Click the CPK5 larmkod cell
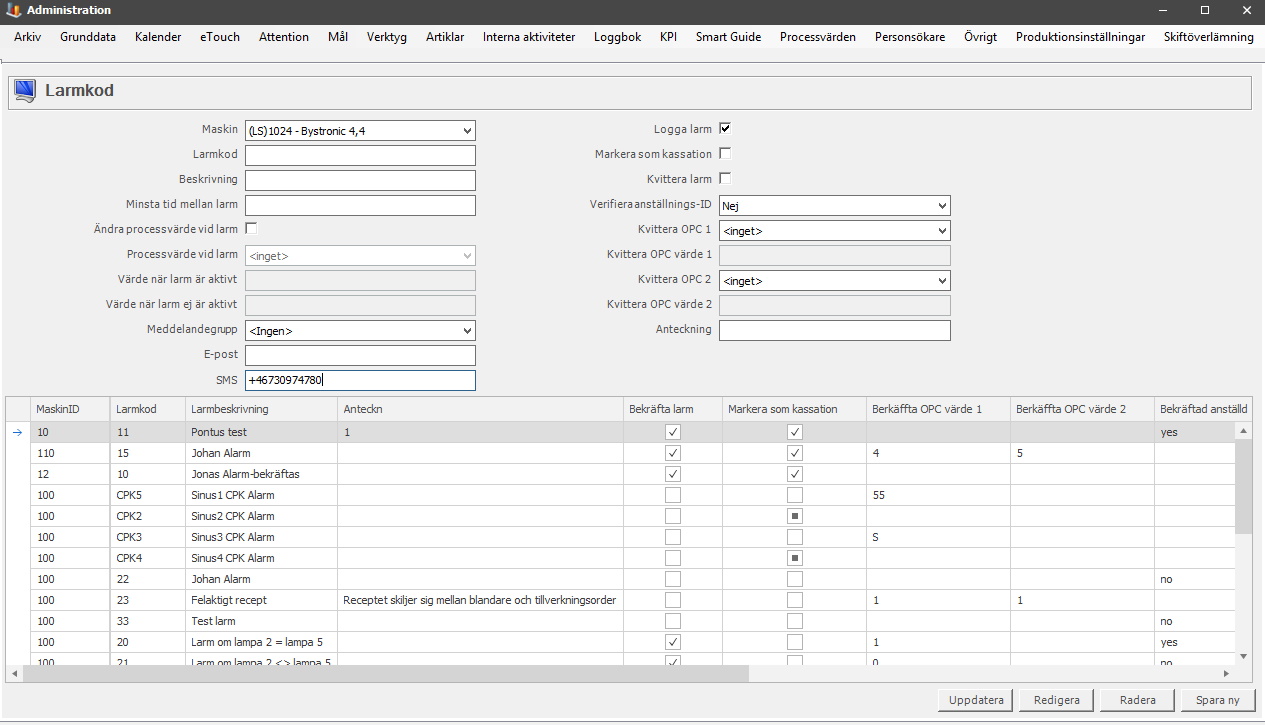1265x725 pixels. tap(148, 495)
